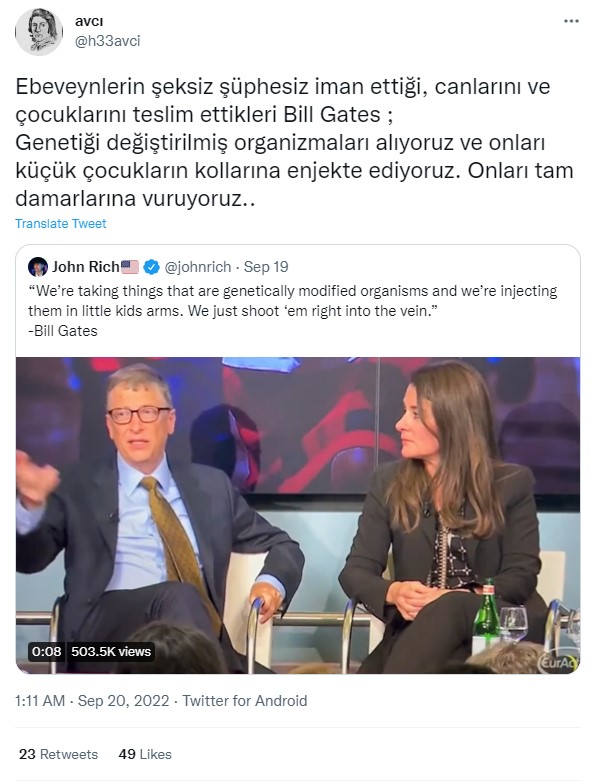597x783 pixels.
Task: Click the blue verified badge beside John Rich
Action: 151,267
